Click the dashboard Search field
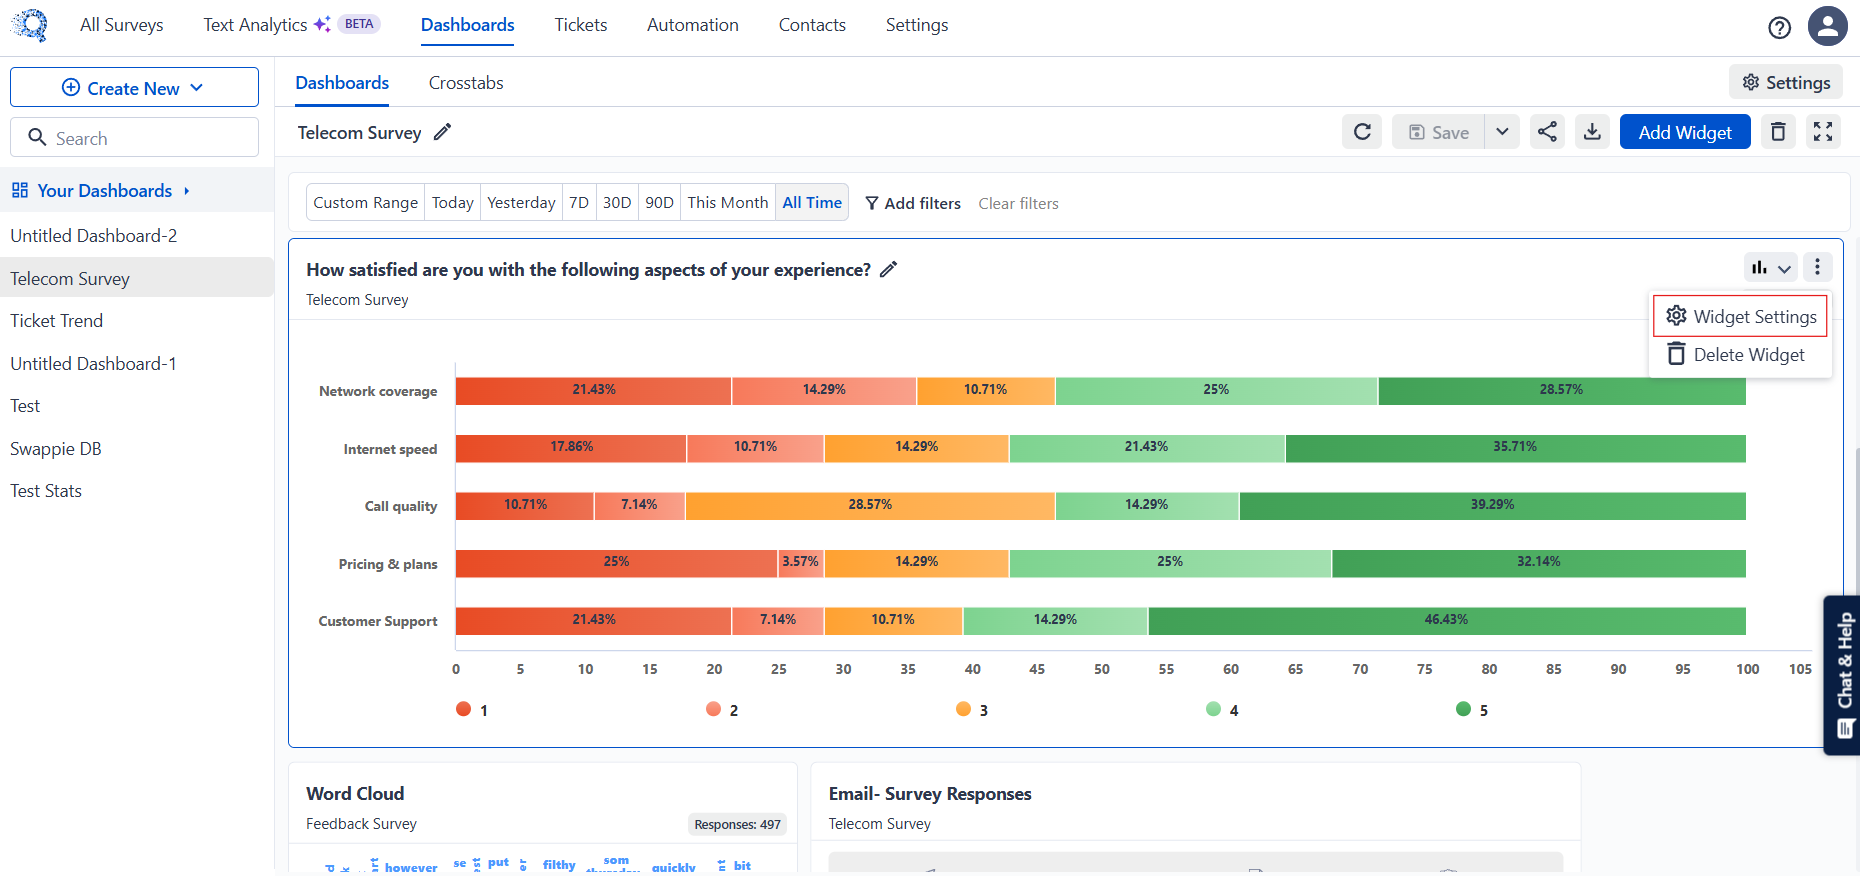The image size is (1860, 876). [x=134, y=138]
